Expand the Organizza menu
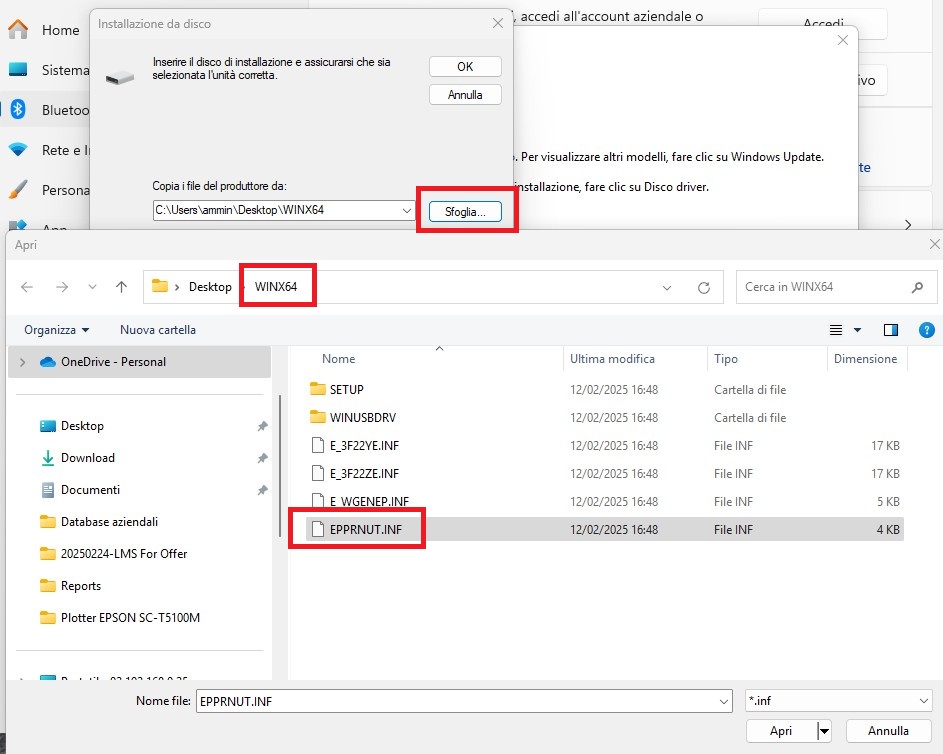This screenshot has height=754, width=943. pos(57,329)
